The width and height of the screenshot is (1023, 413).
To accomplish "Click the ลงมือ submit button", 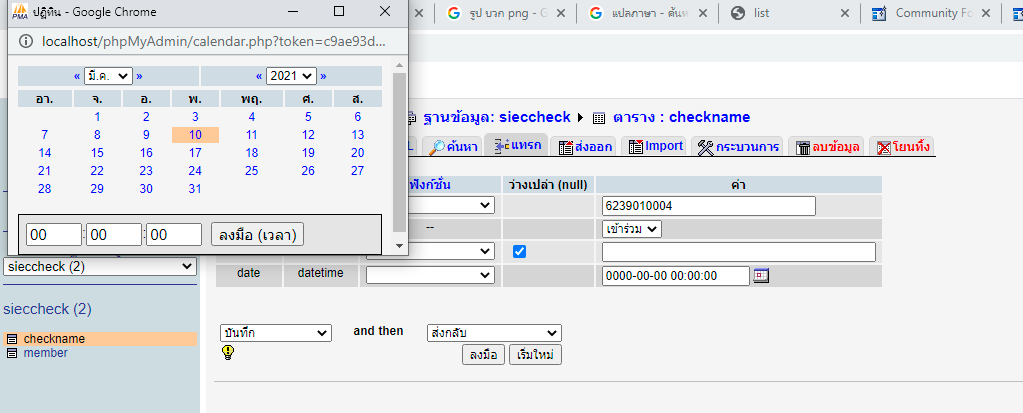I will click(x=483, y=355).
